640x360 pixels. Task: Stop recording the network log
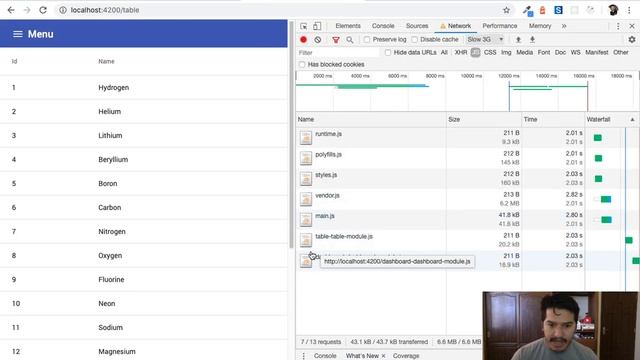(303, 40)
